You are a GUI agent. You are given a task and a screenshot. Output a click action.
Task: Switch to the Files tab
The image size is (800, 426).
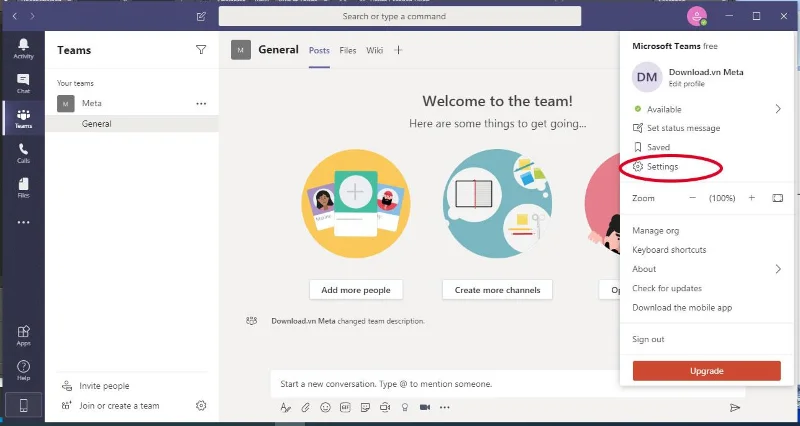click(347, 51)
